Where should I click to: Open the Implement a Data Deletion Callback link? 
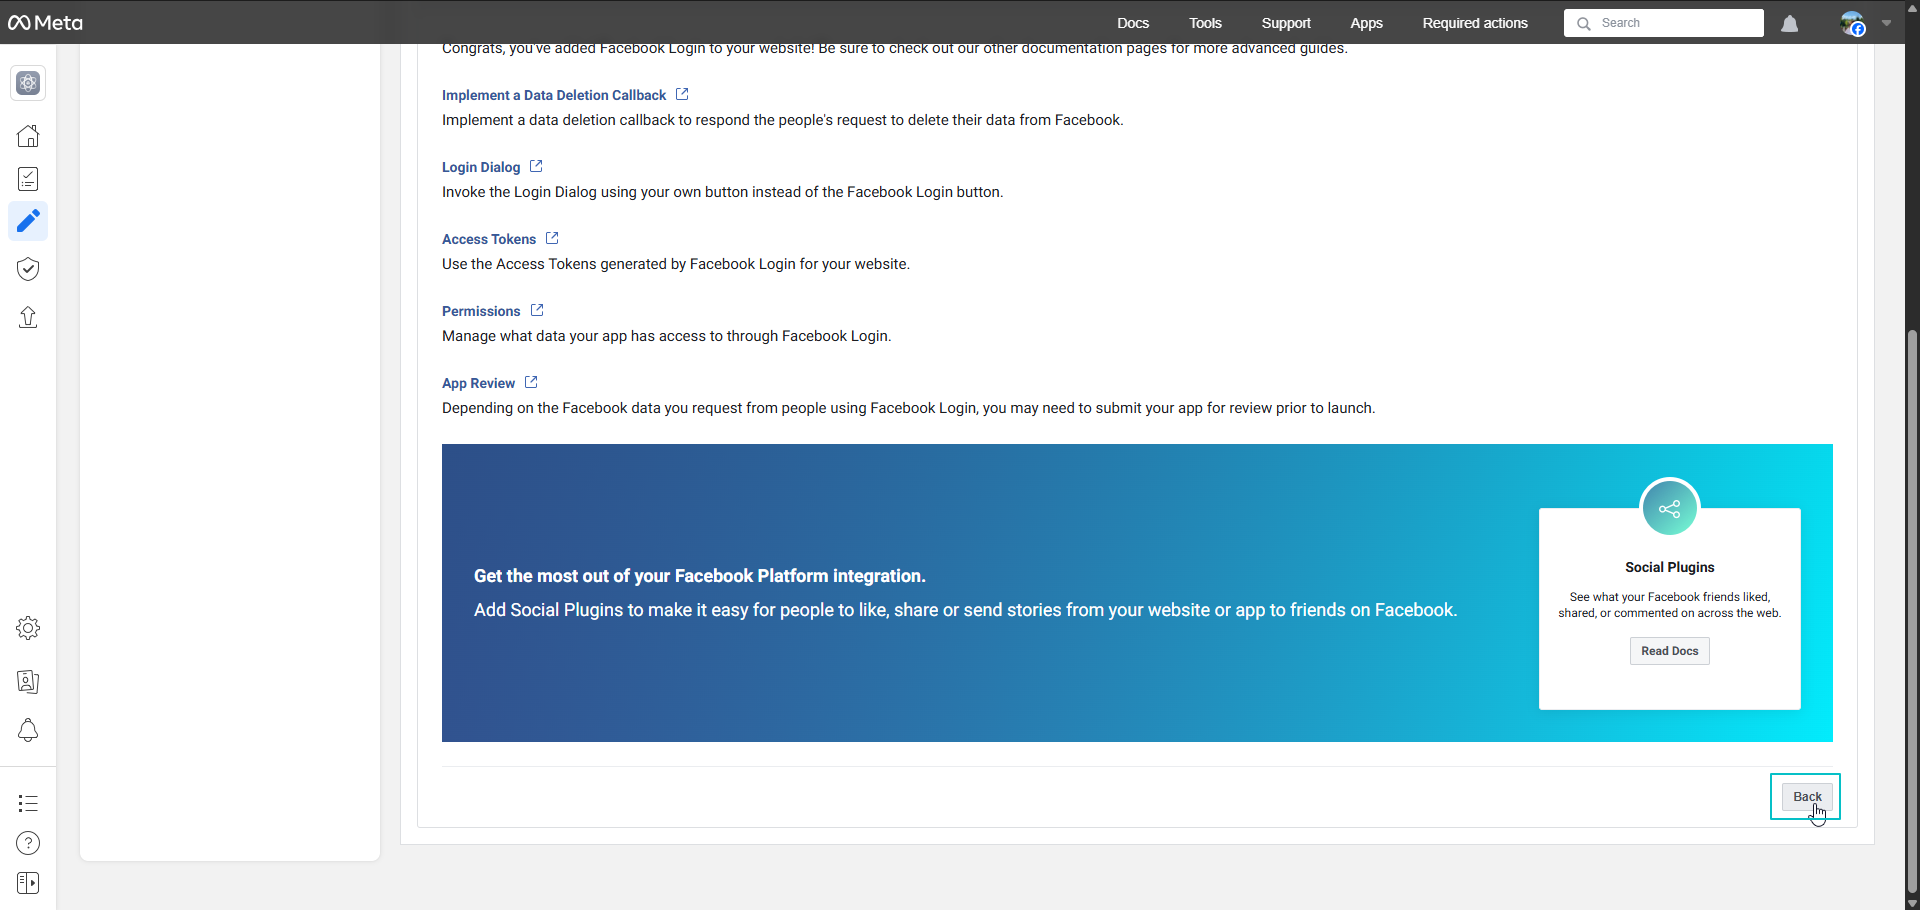click(x=554, y=95)
